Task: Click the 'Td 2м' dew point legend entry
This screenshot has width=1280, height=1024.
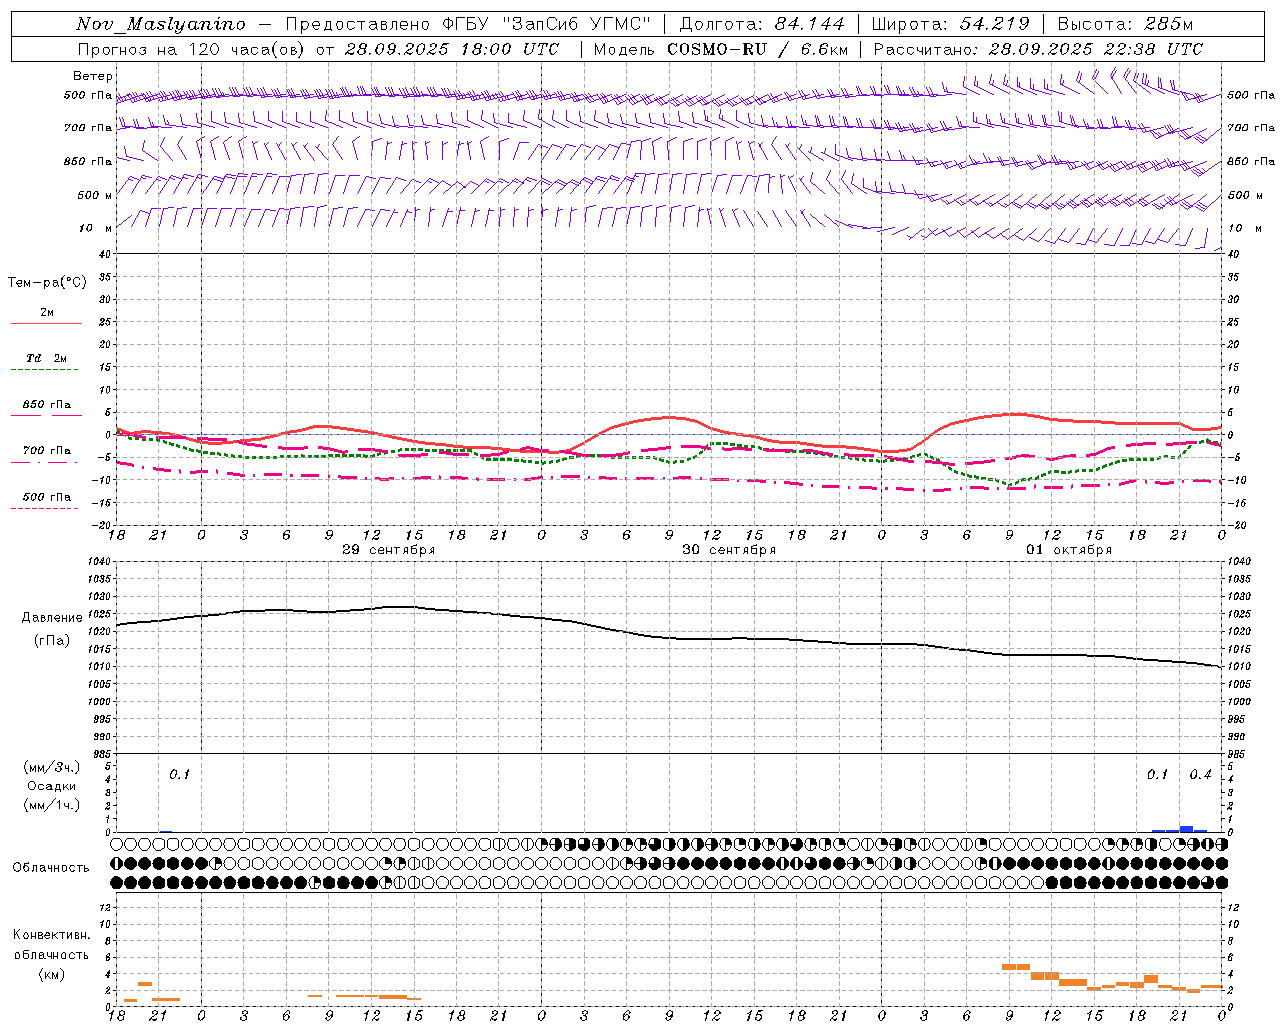Action: coord(47,358)
